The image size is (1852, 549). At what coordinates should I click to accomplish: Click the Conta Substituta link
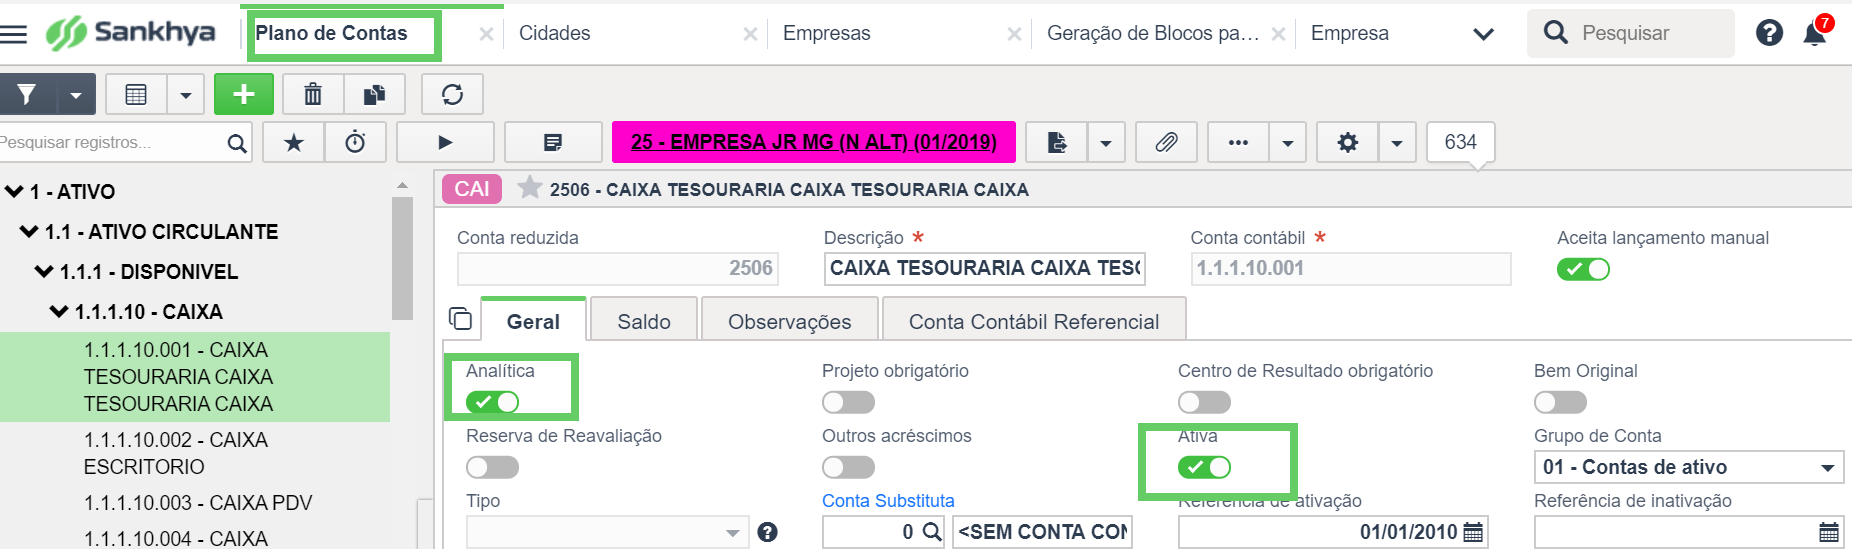(888, 501)
